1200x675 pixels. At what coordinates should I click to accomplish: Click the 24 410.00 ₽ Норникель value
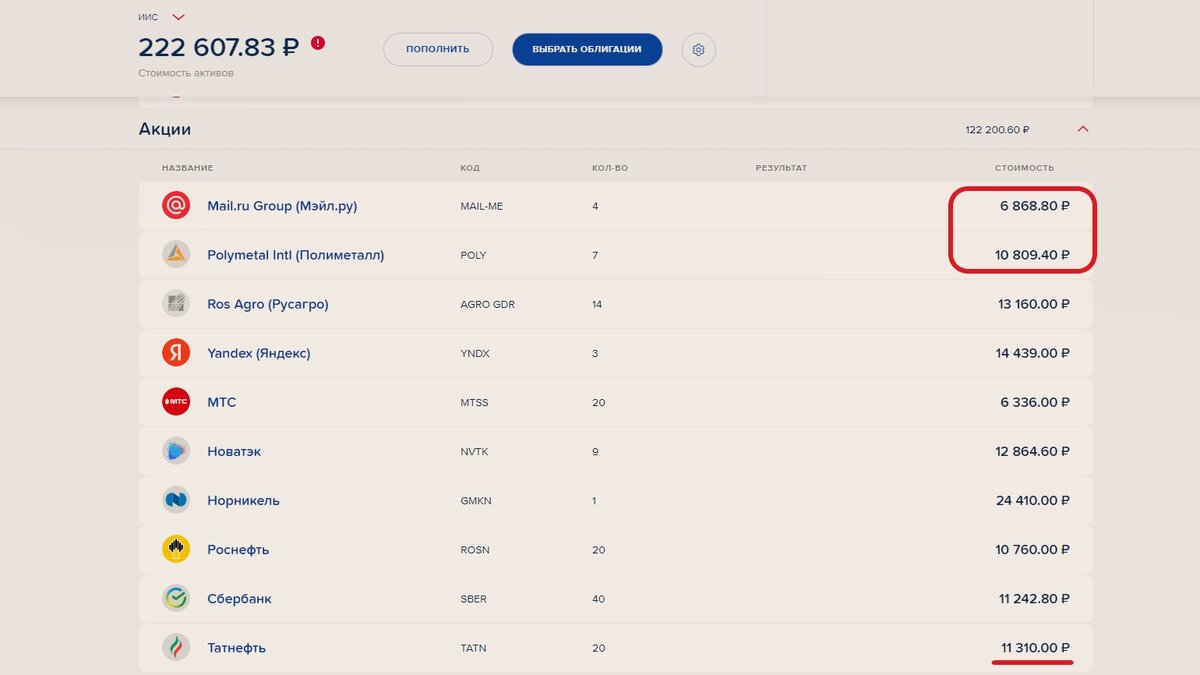[x=1032, y=500]
